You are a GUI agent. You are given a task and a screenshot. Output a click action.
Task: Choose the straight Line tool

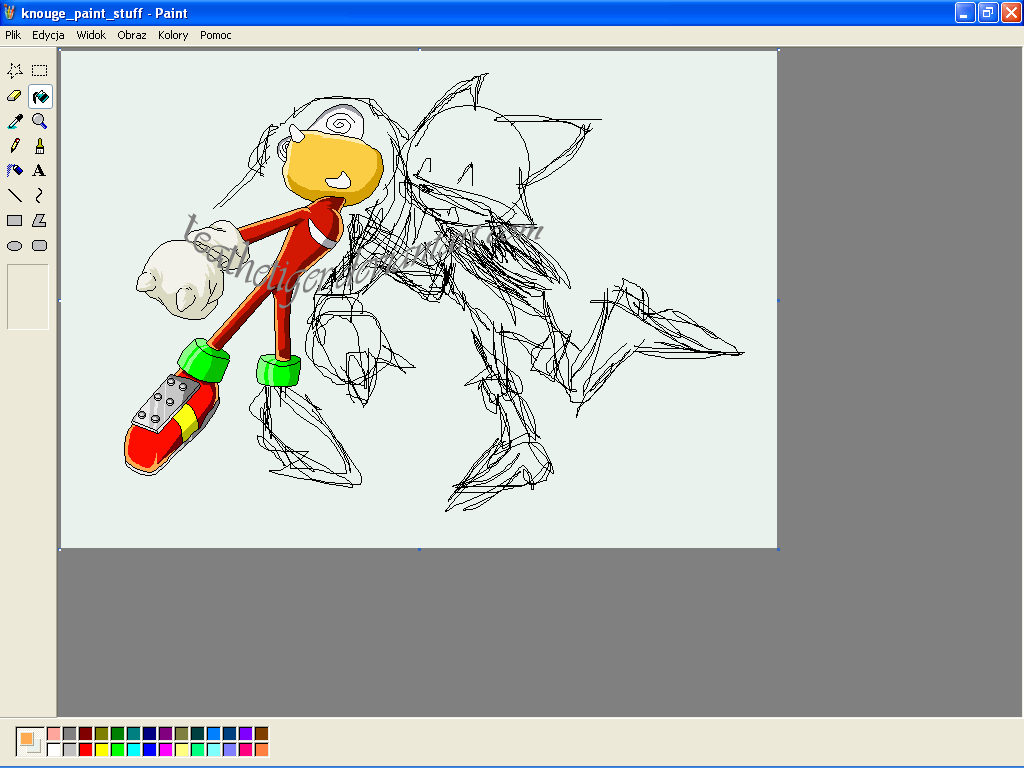pos(14,195)
